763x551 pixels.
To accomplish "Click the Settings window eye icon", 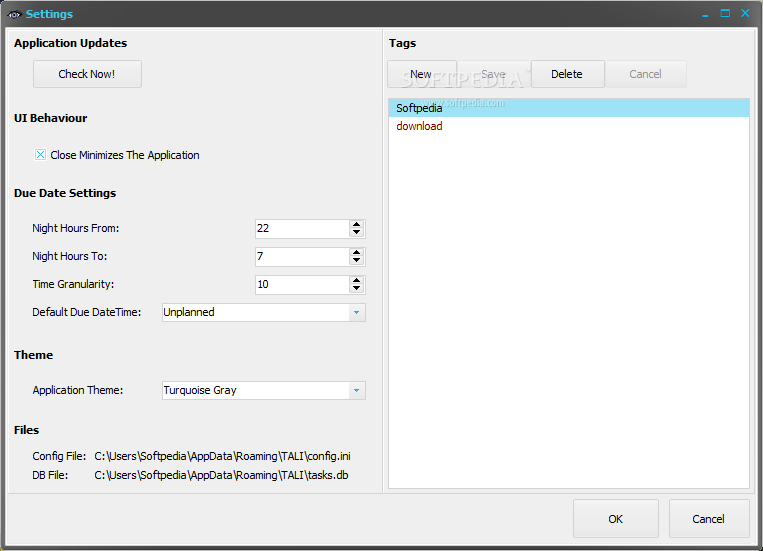I will [14, 15].
